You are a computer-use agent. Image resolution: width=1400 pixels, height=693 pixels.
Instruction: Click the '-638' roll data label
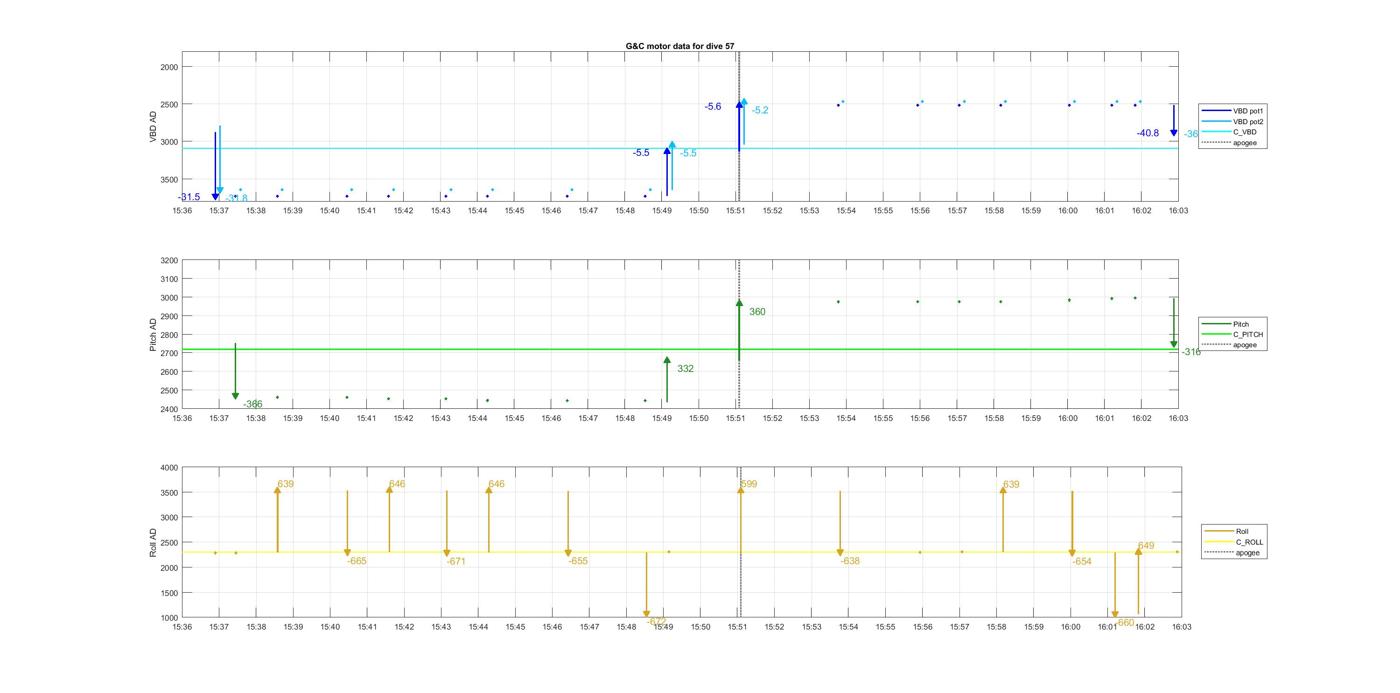pos(850,561)
